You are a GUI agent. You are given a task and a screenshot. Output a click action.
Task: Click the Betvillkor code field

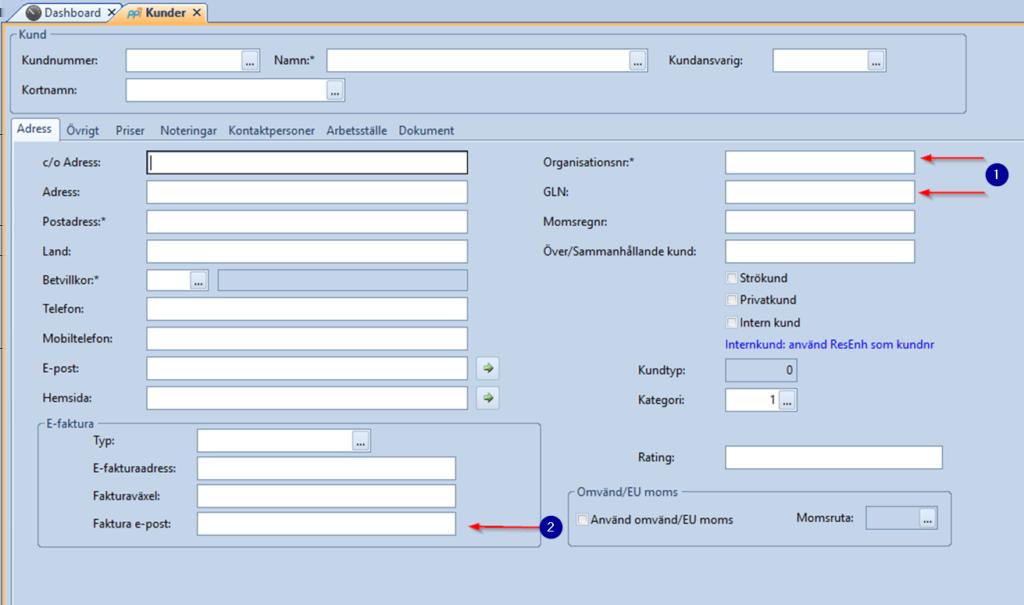pos(168,281)
